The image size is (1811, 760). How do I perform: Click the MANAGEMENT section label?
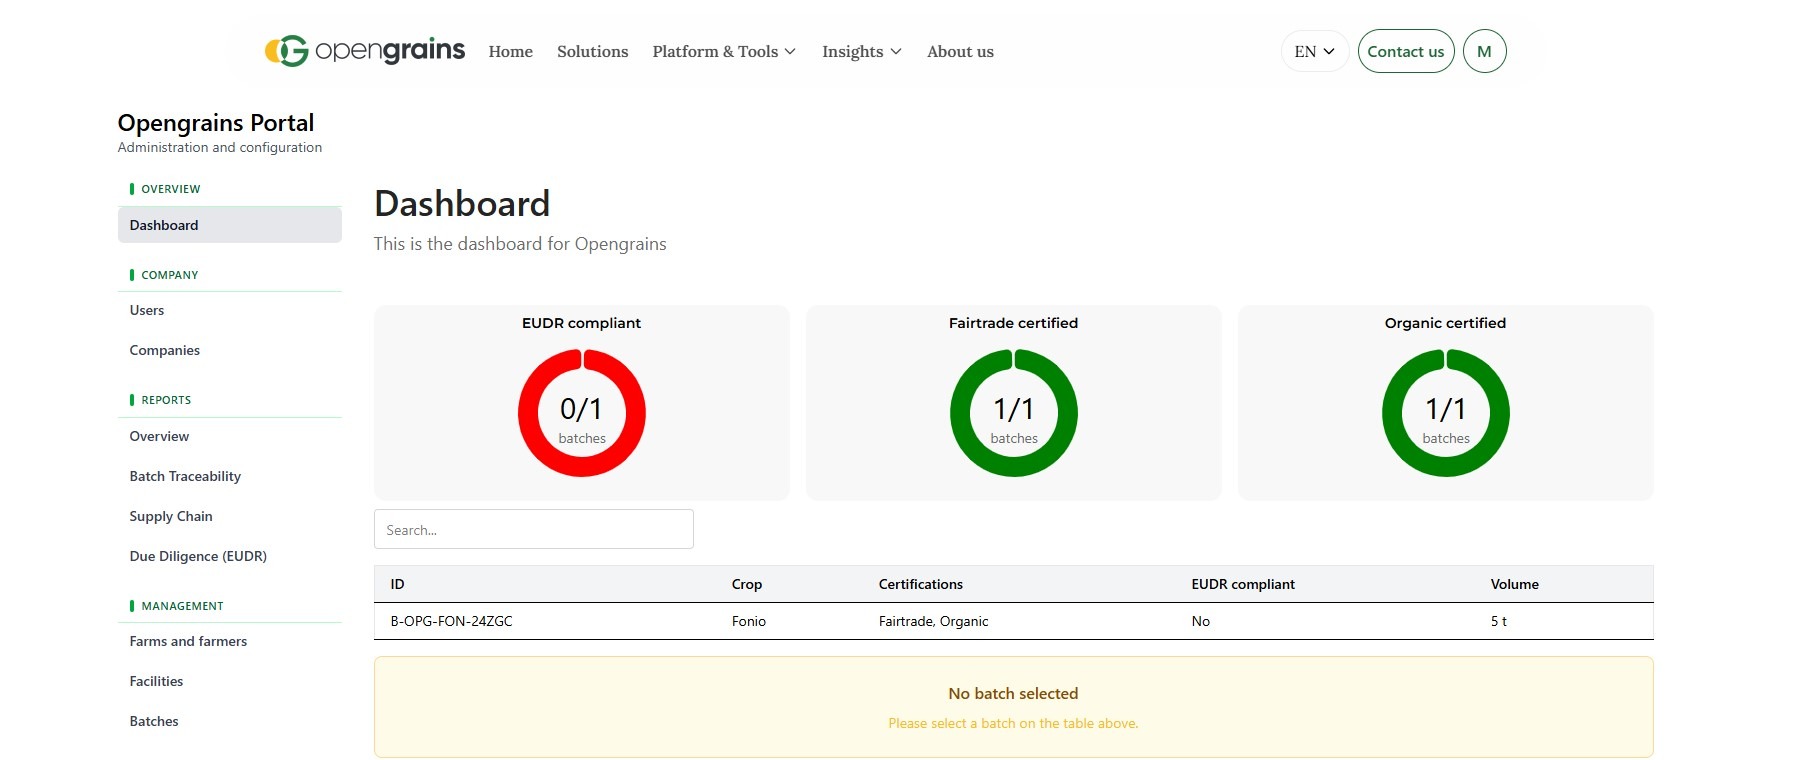[x=183, y=606]
